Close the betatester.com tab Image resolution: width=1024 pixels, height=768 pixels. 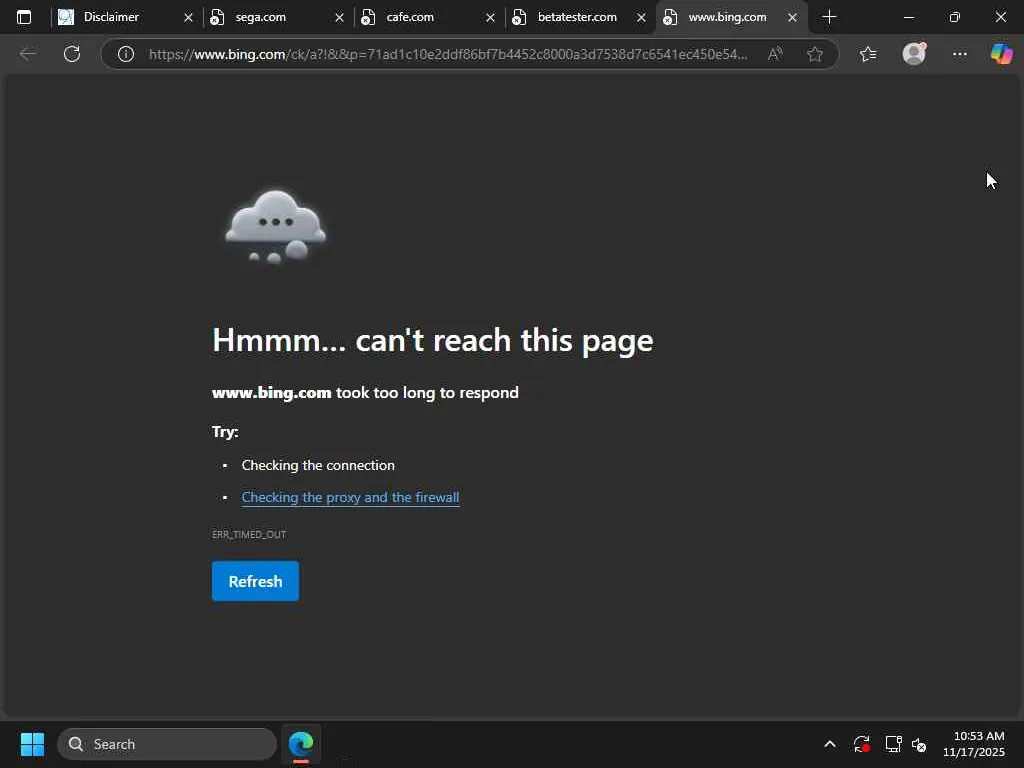pyautogui.click(x=641, y=18)
